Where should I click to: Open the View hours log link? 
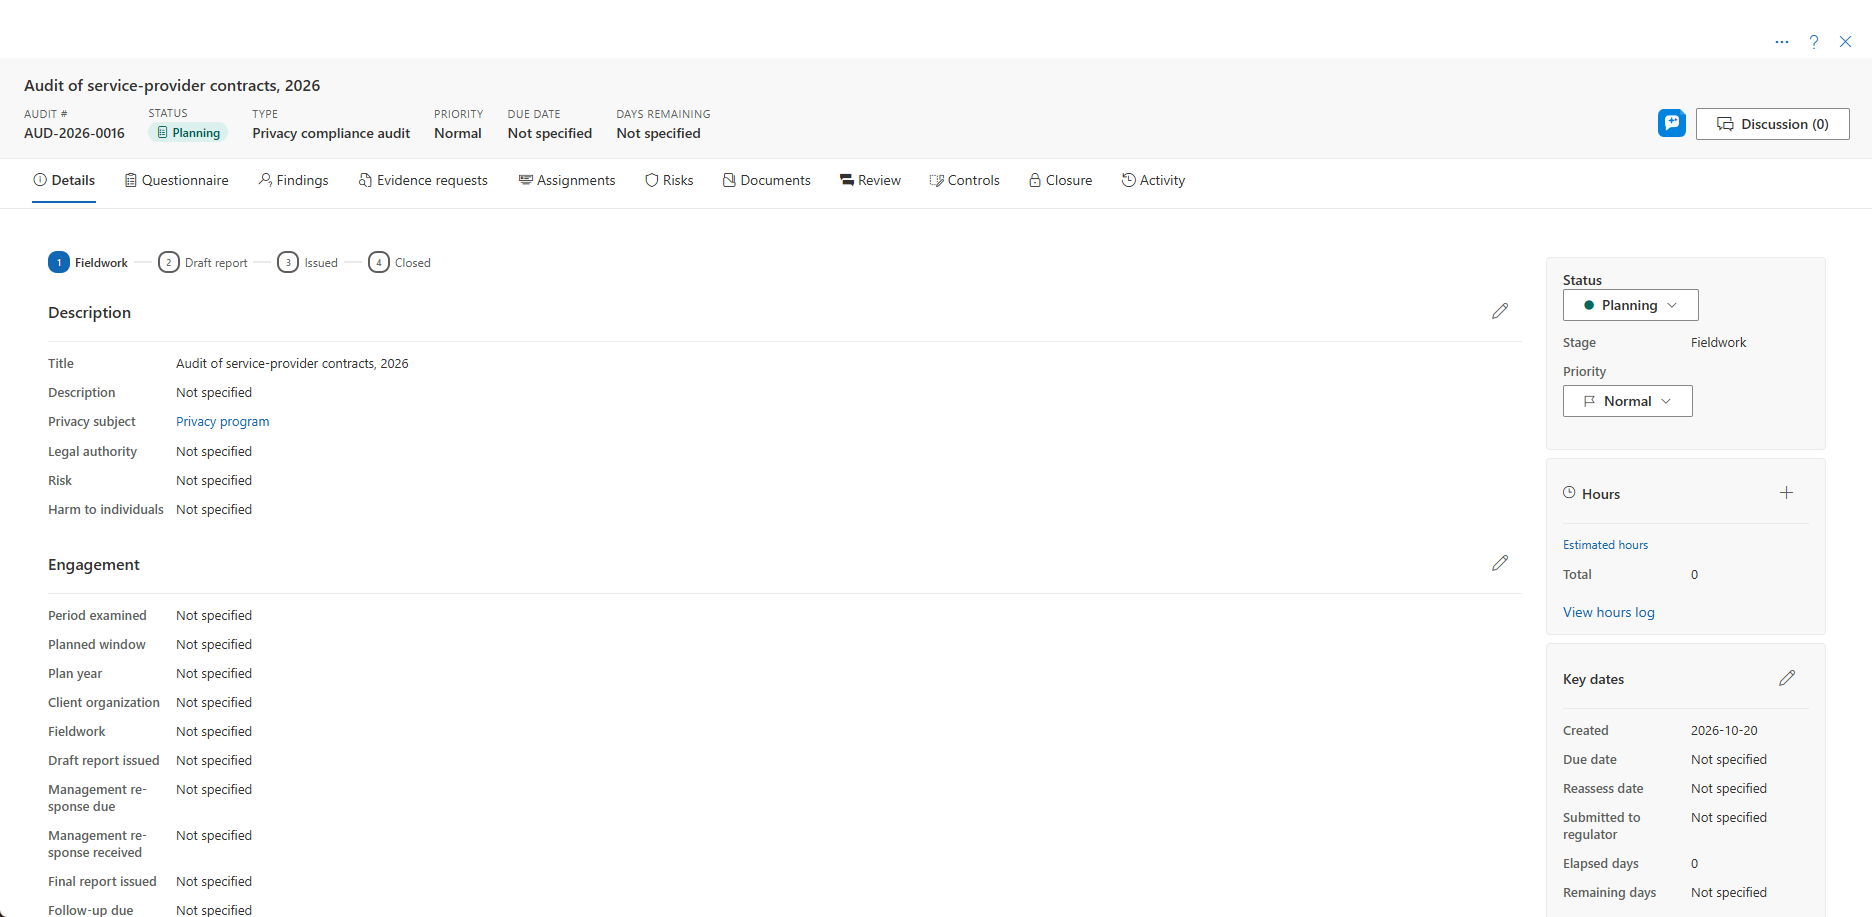(1609, 612)
